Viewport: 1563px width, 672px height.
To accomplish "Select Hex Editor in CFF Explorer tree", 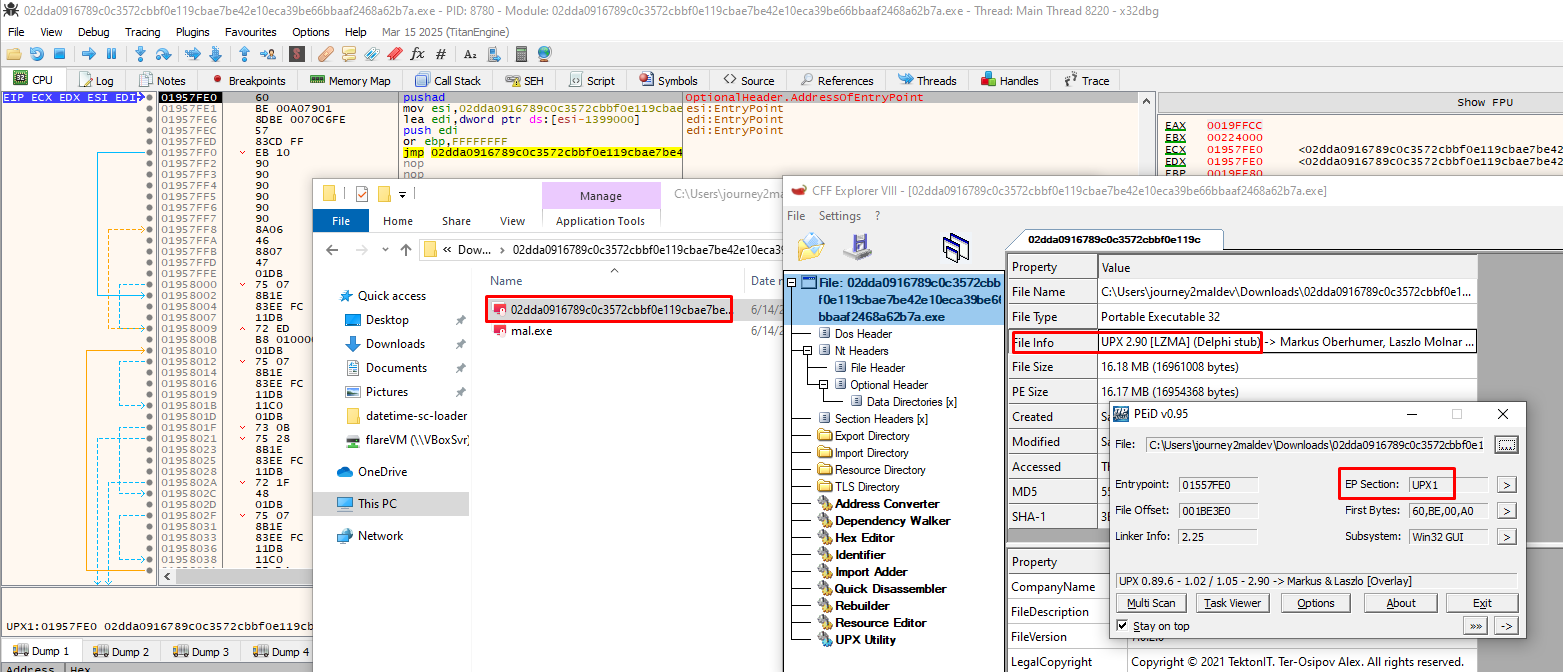I will click(863, 538).
